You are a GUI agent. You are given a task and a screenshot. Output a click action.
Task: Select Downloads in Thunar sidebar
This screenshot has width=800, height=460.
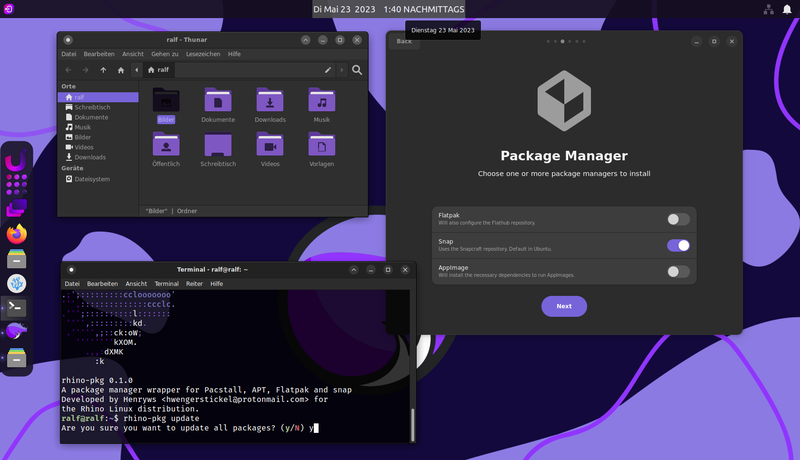tap(98, 157)
